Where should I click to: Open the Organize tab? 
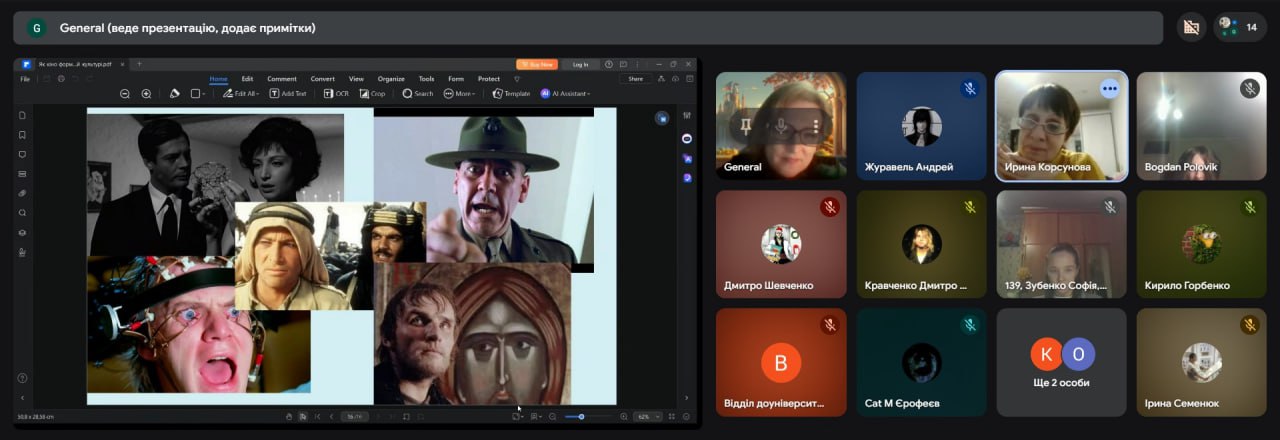coord(391,79)
